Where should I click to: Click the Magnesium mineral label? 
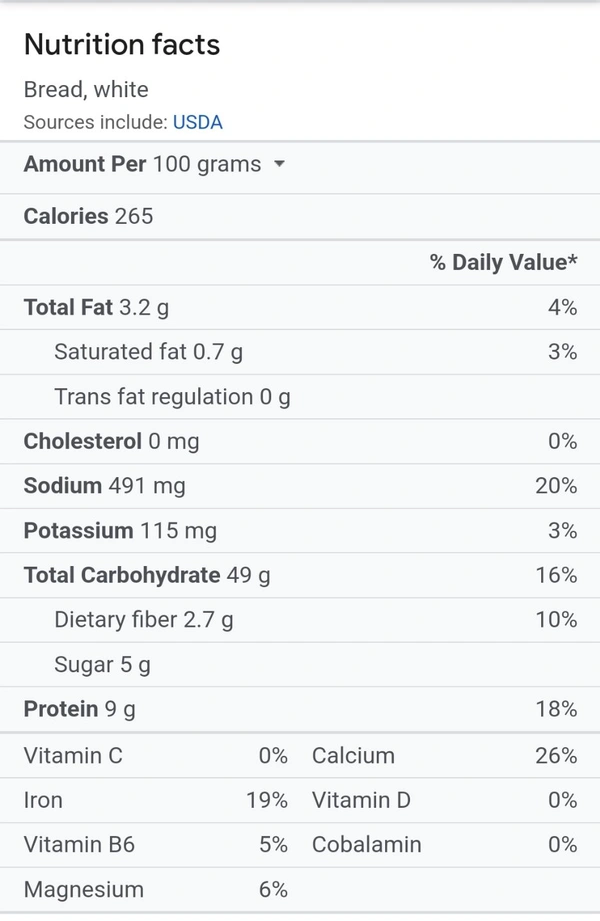point(84,890)
